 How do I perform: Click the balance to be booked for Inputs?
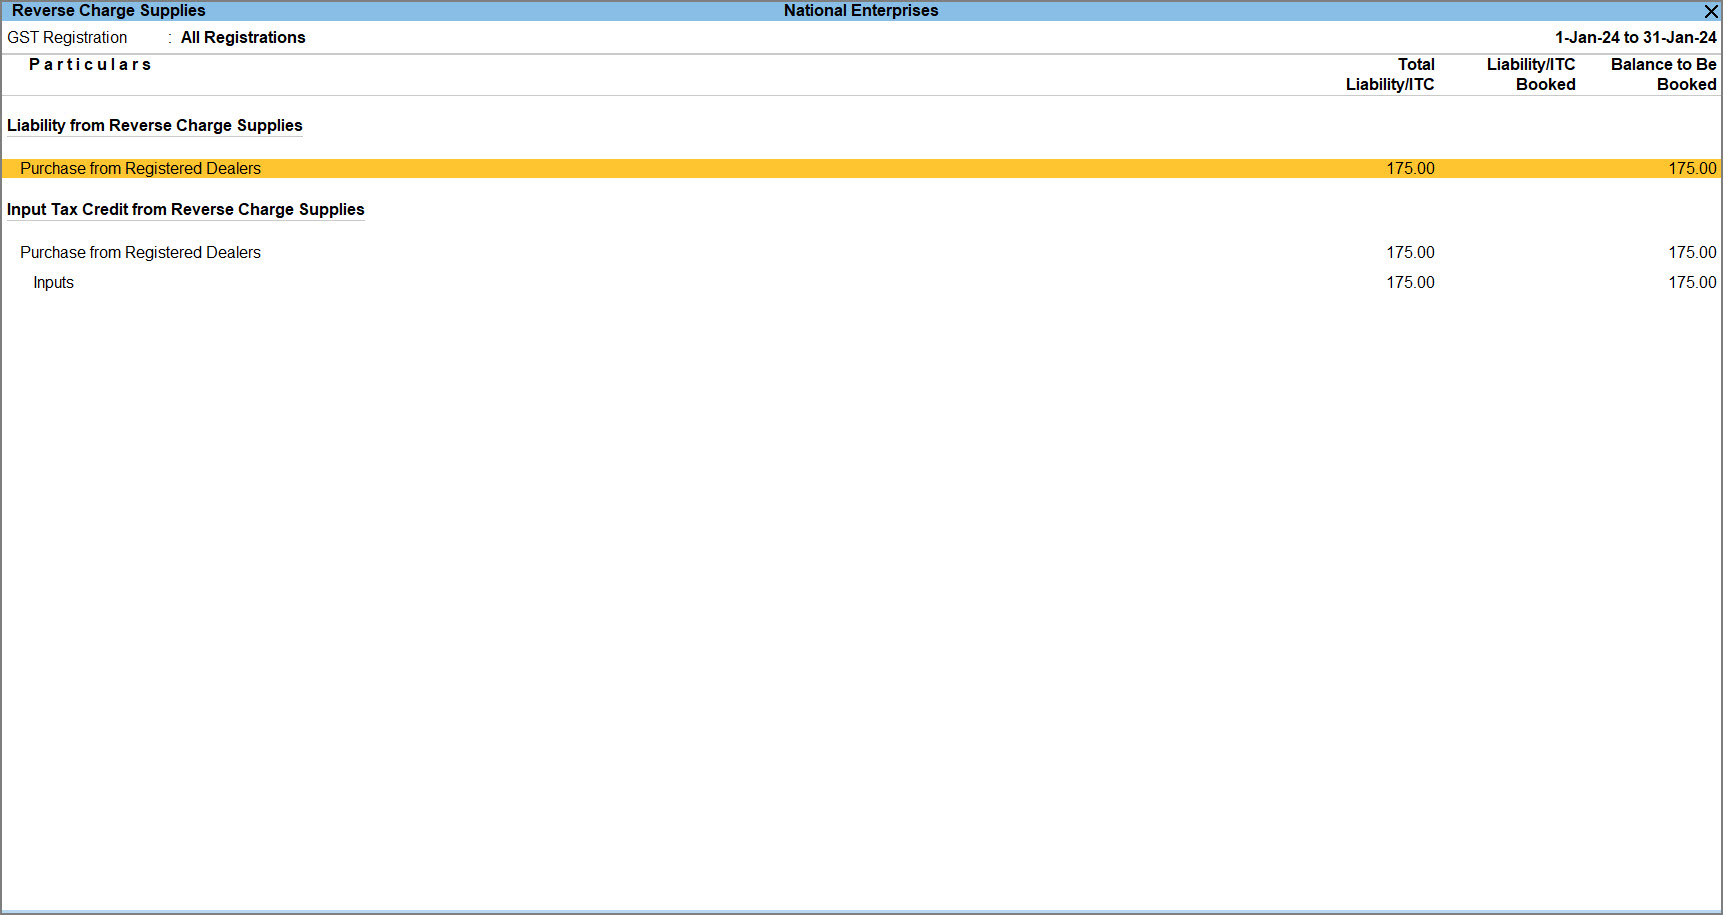(x=1691, y=283)
